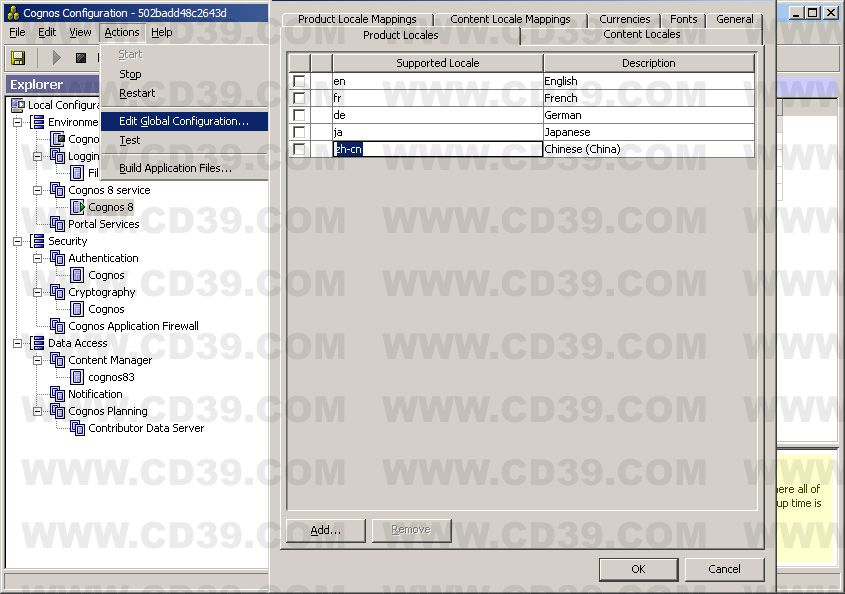The height and width of the screenshot is (594, 845).
Task: Click the Cognos Configuration title bar icon
Action: 13,12
